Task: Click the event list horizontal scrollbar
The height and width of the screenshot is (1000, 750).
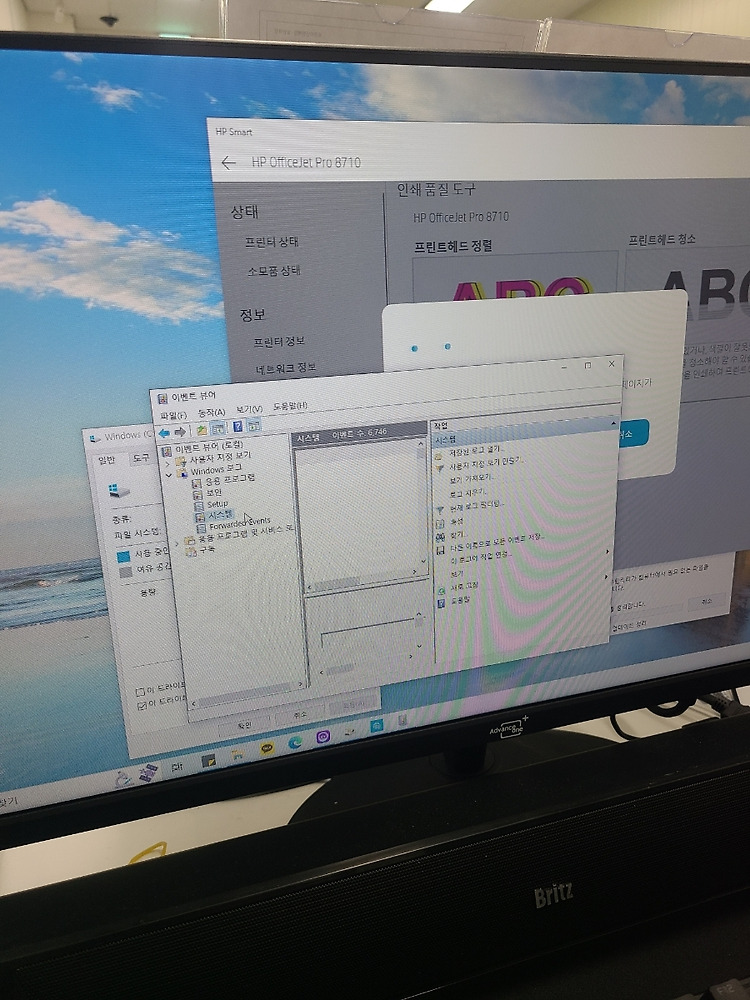Action: pyautogui.click(x=362, y=581)
